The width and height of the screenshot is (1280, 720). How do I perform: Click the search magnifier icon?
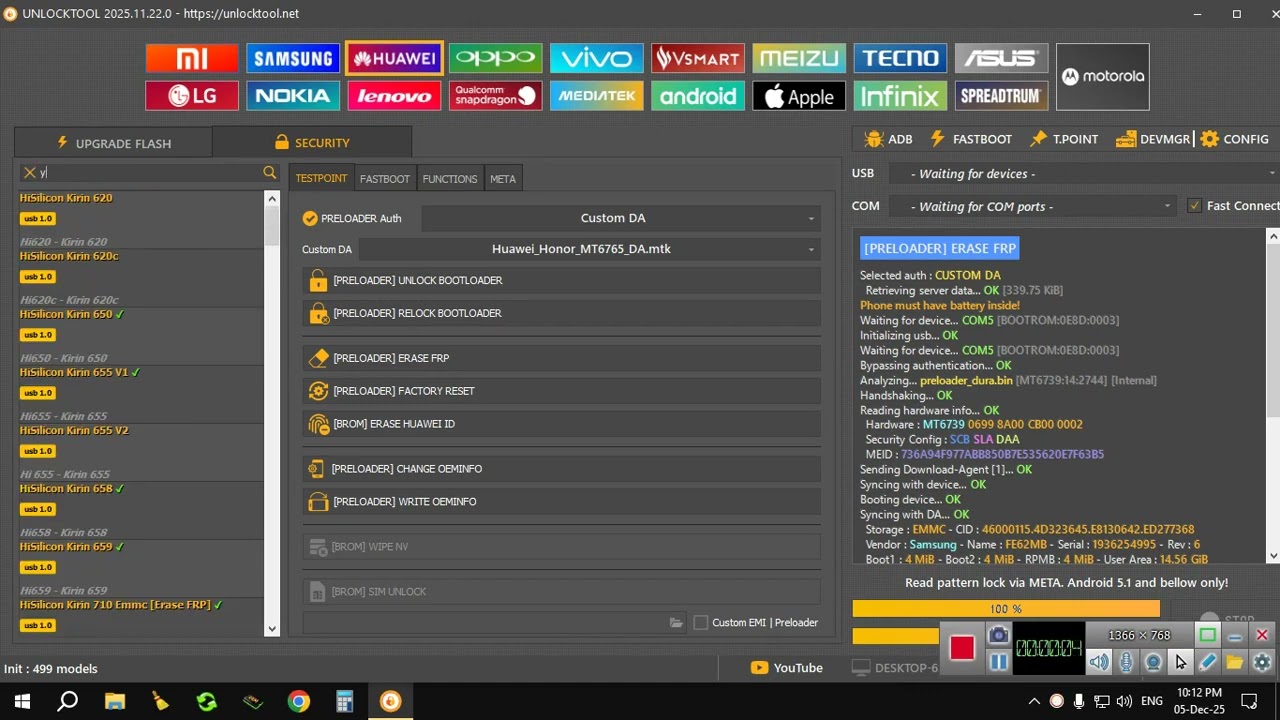270,173
